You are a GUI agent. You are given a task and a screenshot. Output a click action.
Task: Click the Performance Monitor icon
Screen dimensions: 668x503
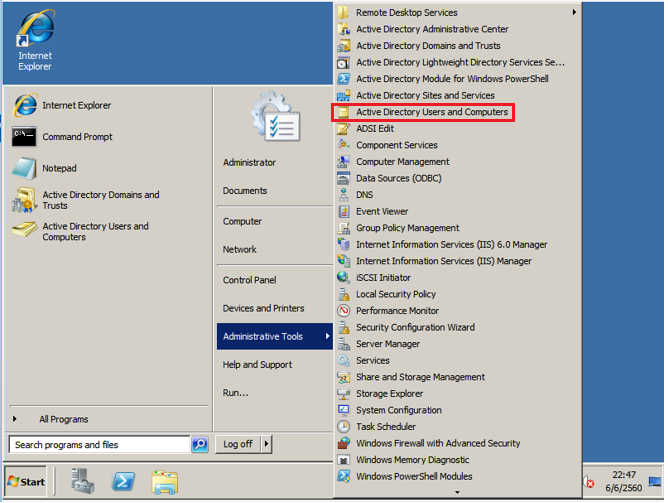343,311
